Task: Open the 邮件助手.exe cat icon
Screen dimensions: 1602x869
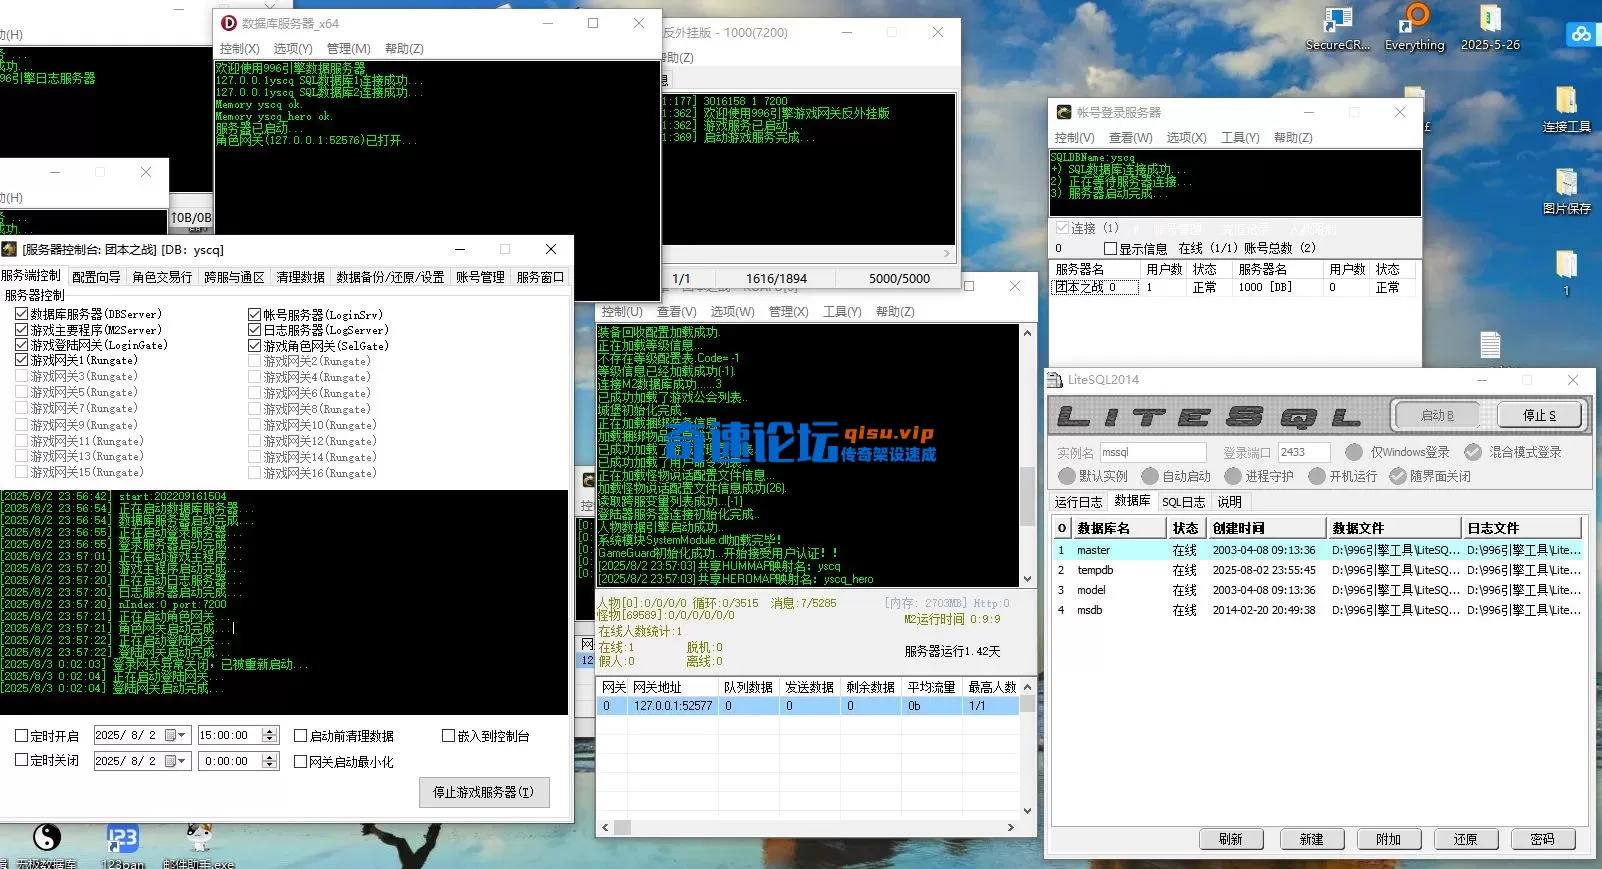Action: [198, 843]
